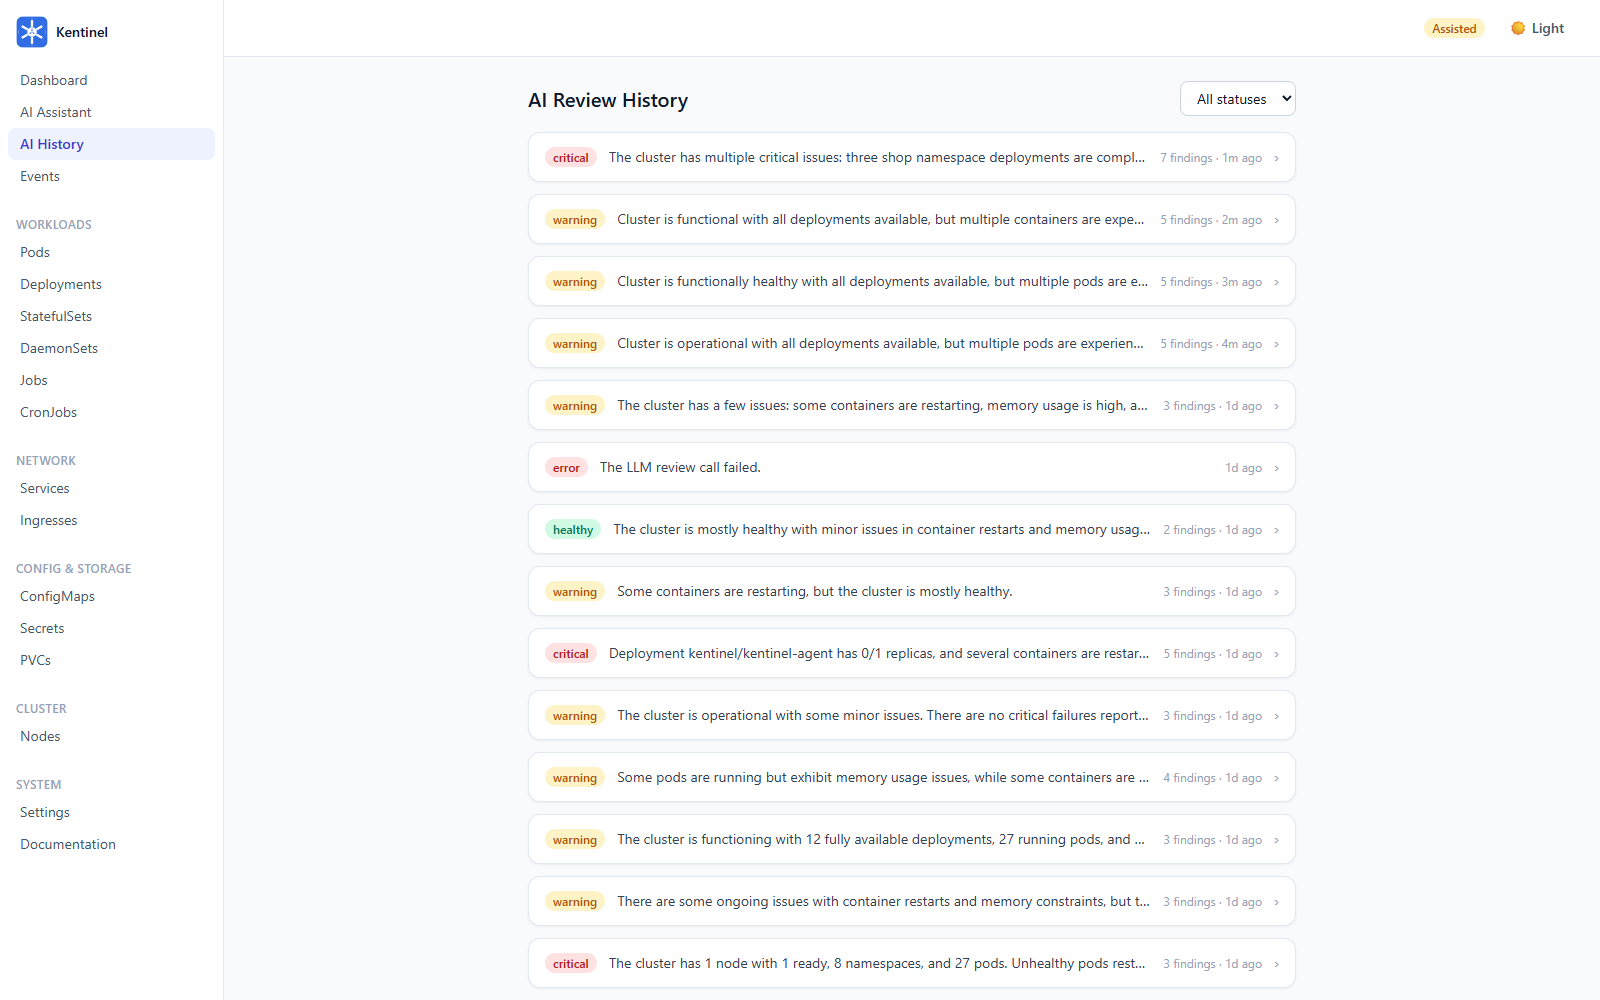Click '5 findings · 2m ago' text
The image size is (1600, 1000).
click(x=1211, y=220)
